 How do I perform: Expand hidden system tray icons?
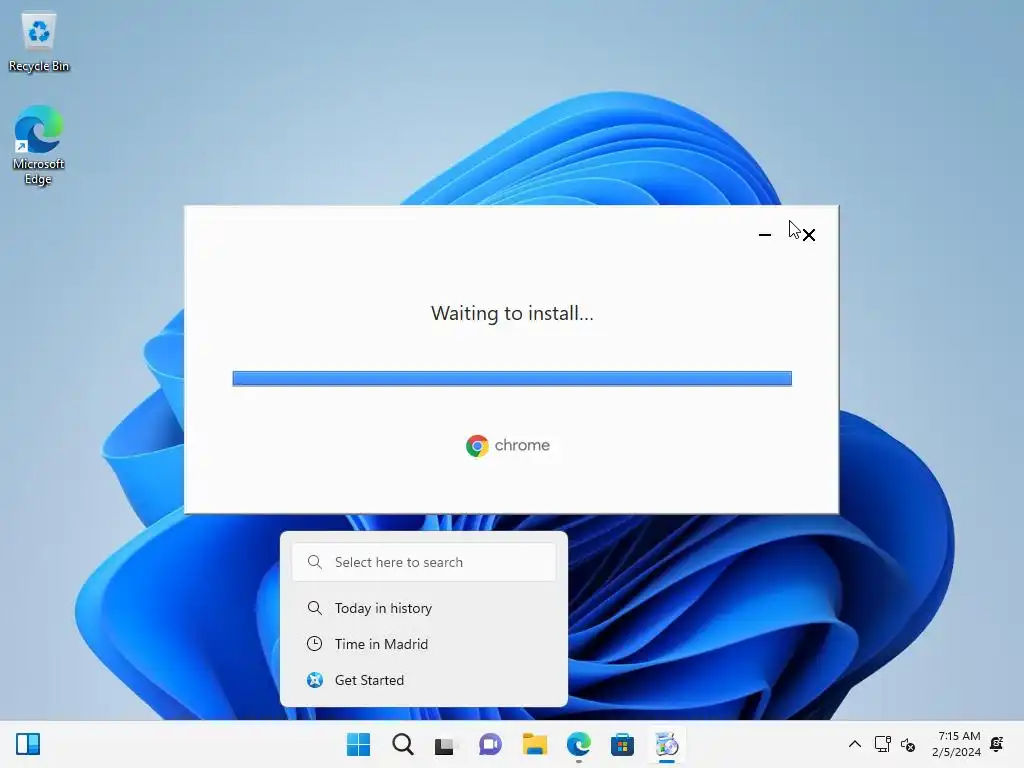point(854,744)
